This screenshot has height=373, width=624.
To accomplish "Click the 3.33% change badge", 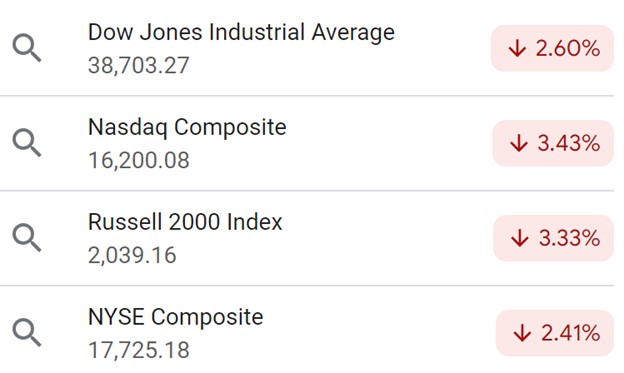I will (554, 238).
